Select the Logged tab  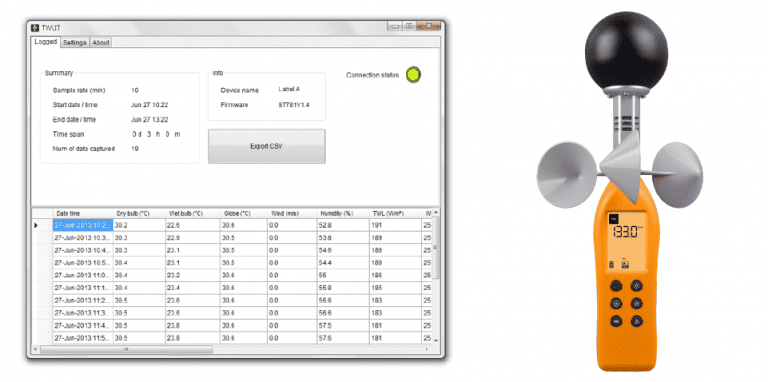pyautogui.click(x=46, y=42)
